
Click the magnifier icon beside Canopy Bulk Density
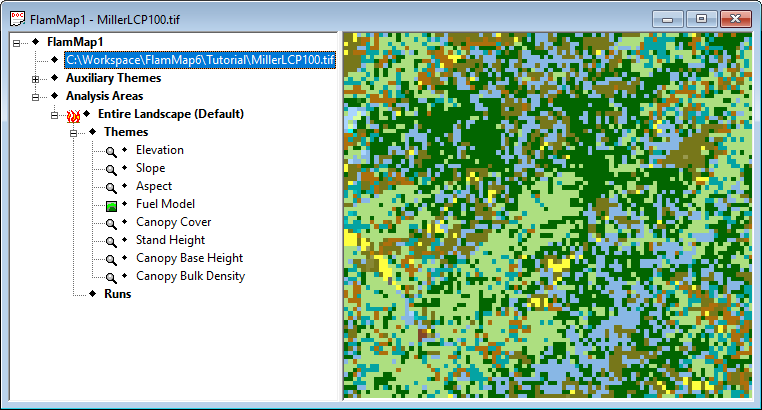(x=111, y=278)
